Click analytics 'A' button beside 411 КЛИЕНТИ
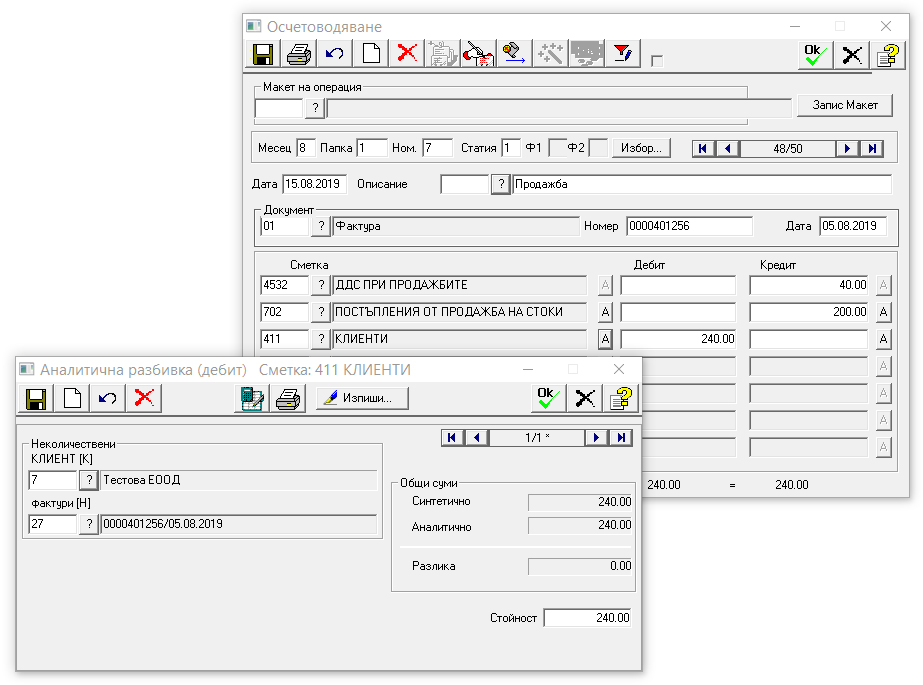 604,339
